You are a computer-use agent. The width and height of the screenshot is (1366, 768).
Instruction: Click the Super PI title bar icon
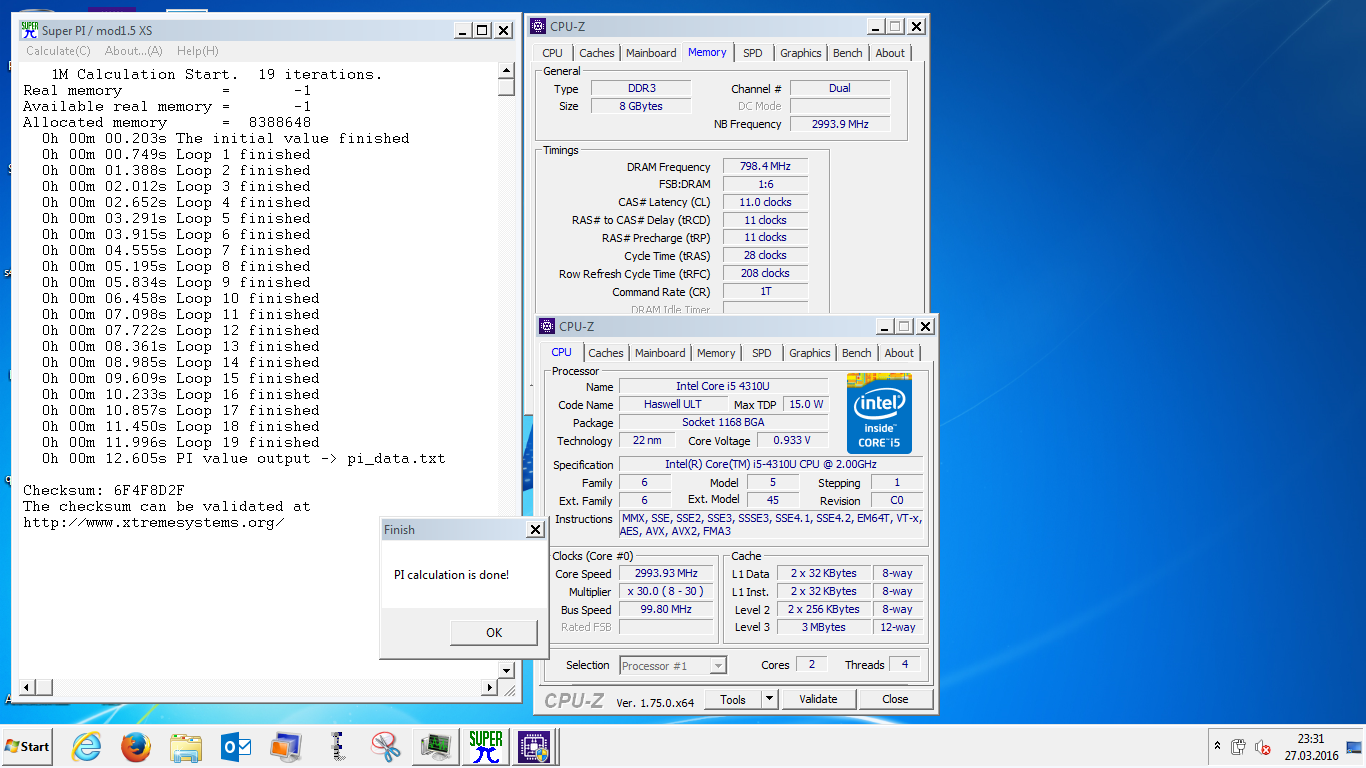pyautogui.click(x=30, y=30)
